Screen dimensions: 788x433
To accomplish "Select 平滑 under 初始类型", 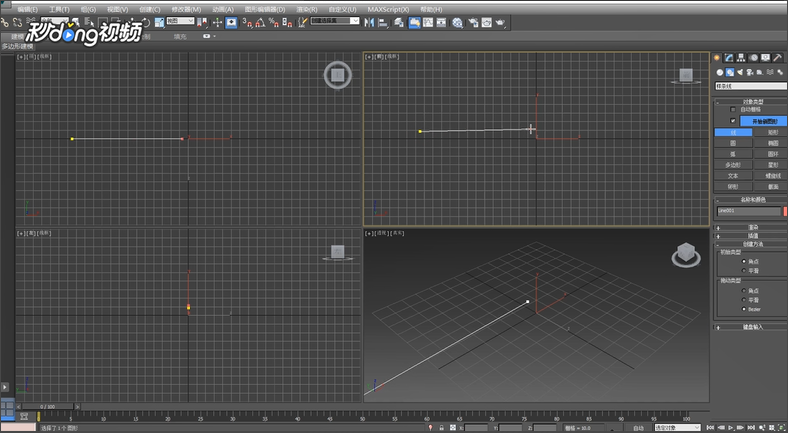I will tap(744, 270).
